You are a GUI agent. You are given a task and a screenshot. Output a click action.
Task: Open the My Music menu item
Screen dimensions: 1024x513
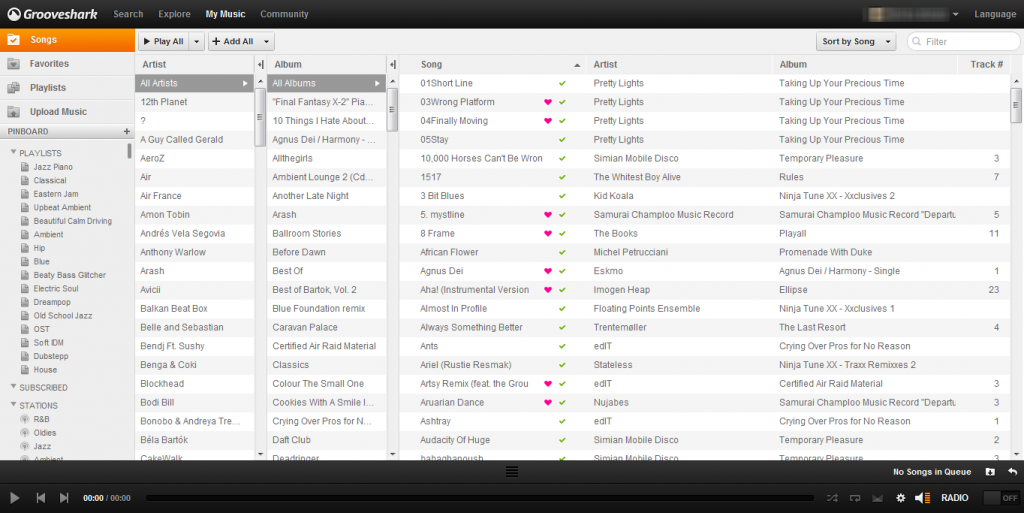tap(225, 14)
